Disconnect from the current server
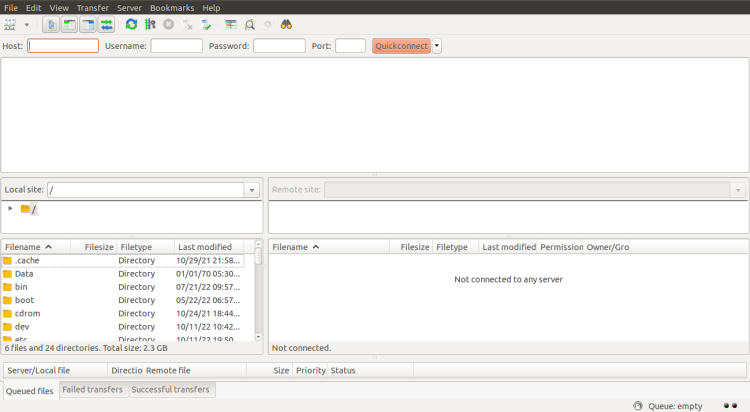The image size is (750, 412). pyautogui.click(x=187, y=24)
